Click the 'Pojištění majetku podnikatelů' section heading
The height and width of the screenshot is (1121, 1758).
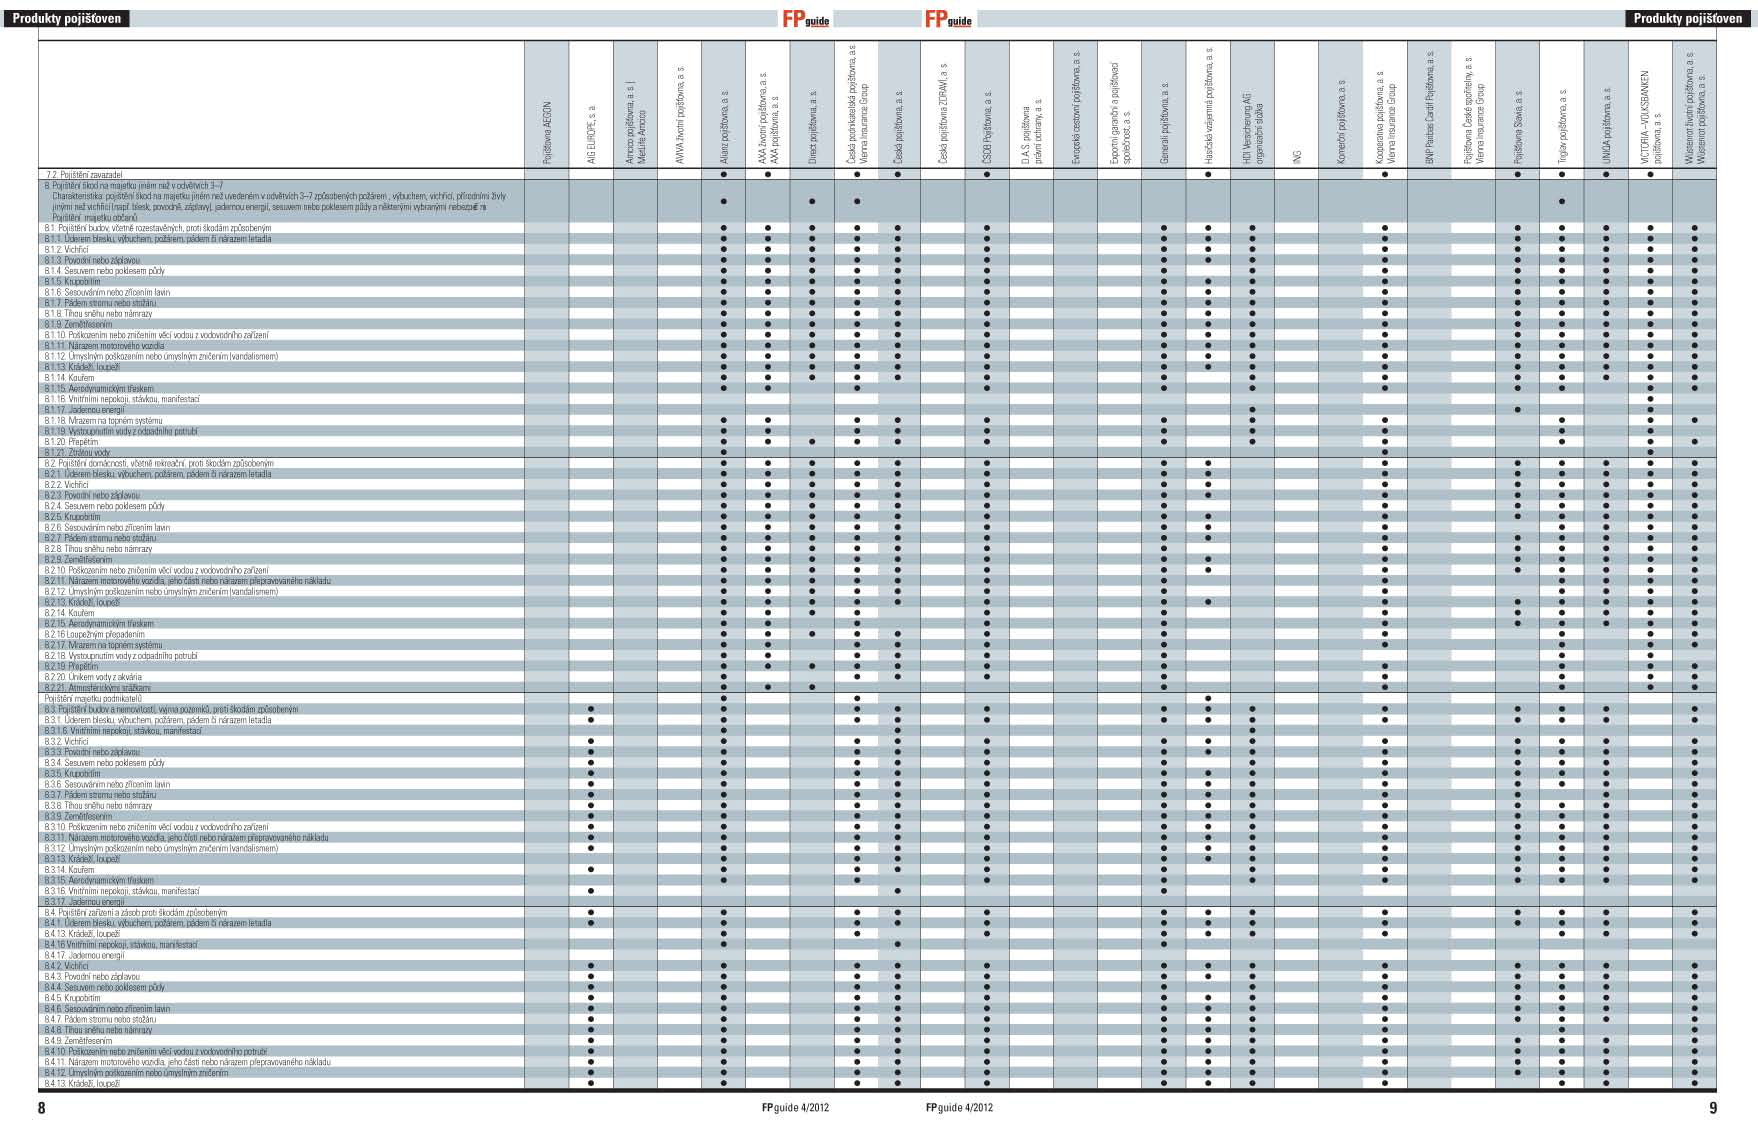pyautogui.click(x=93, y=698)
